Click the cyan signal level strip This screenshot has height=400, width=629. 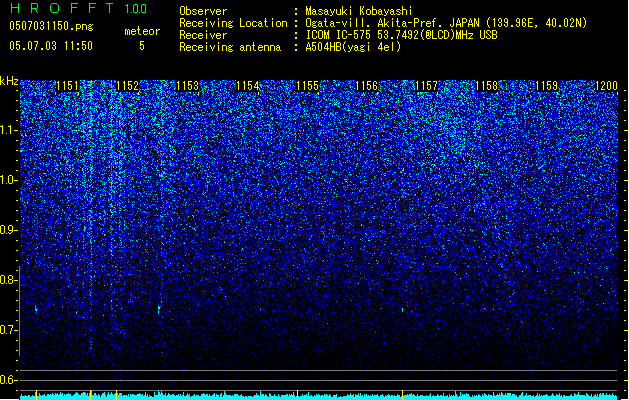[x=319, y=396]
